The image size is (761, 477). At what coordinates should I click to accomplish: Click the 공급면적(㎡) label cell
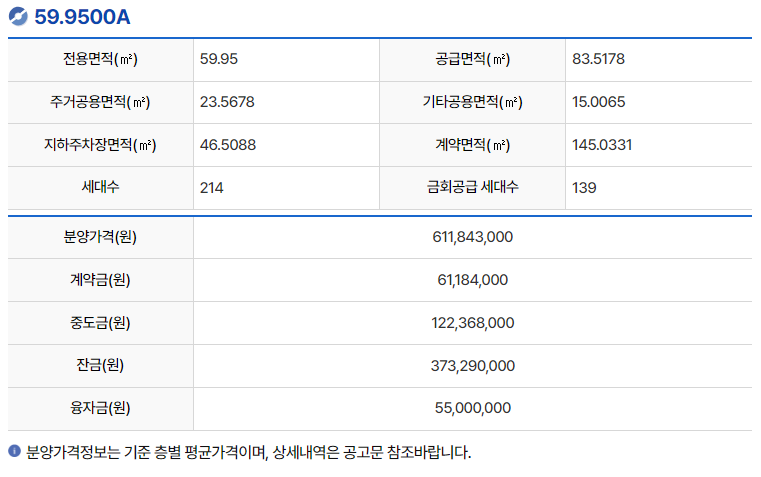coord(472,59)
